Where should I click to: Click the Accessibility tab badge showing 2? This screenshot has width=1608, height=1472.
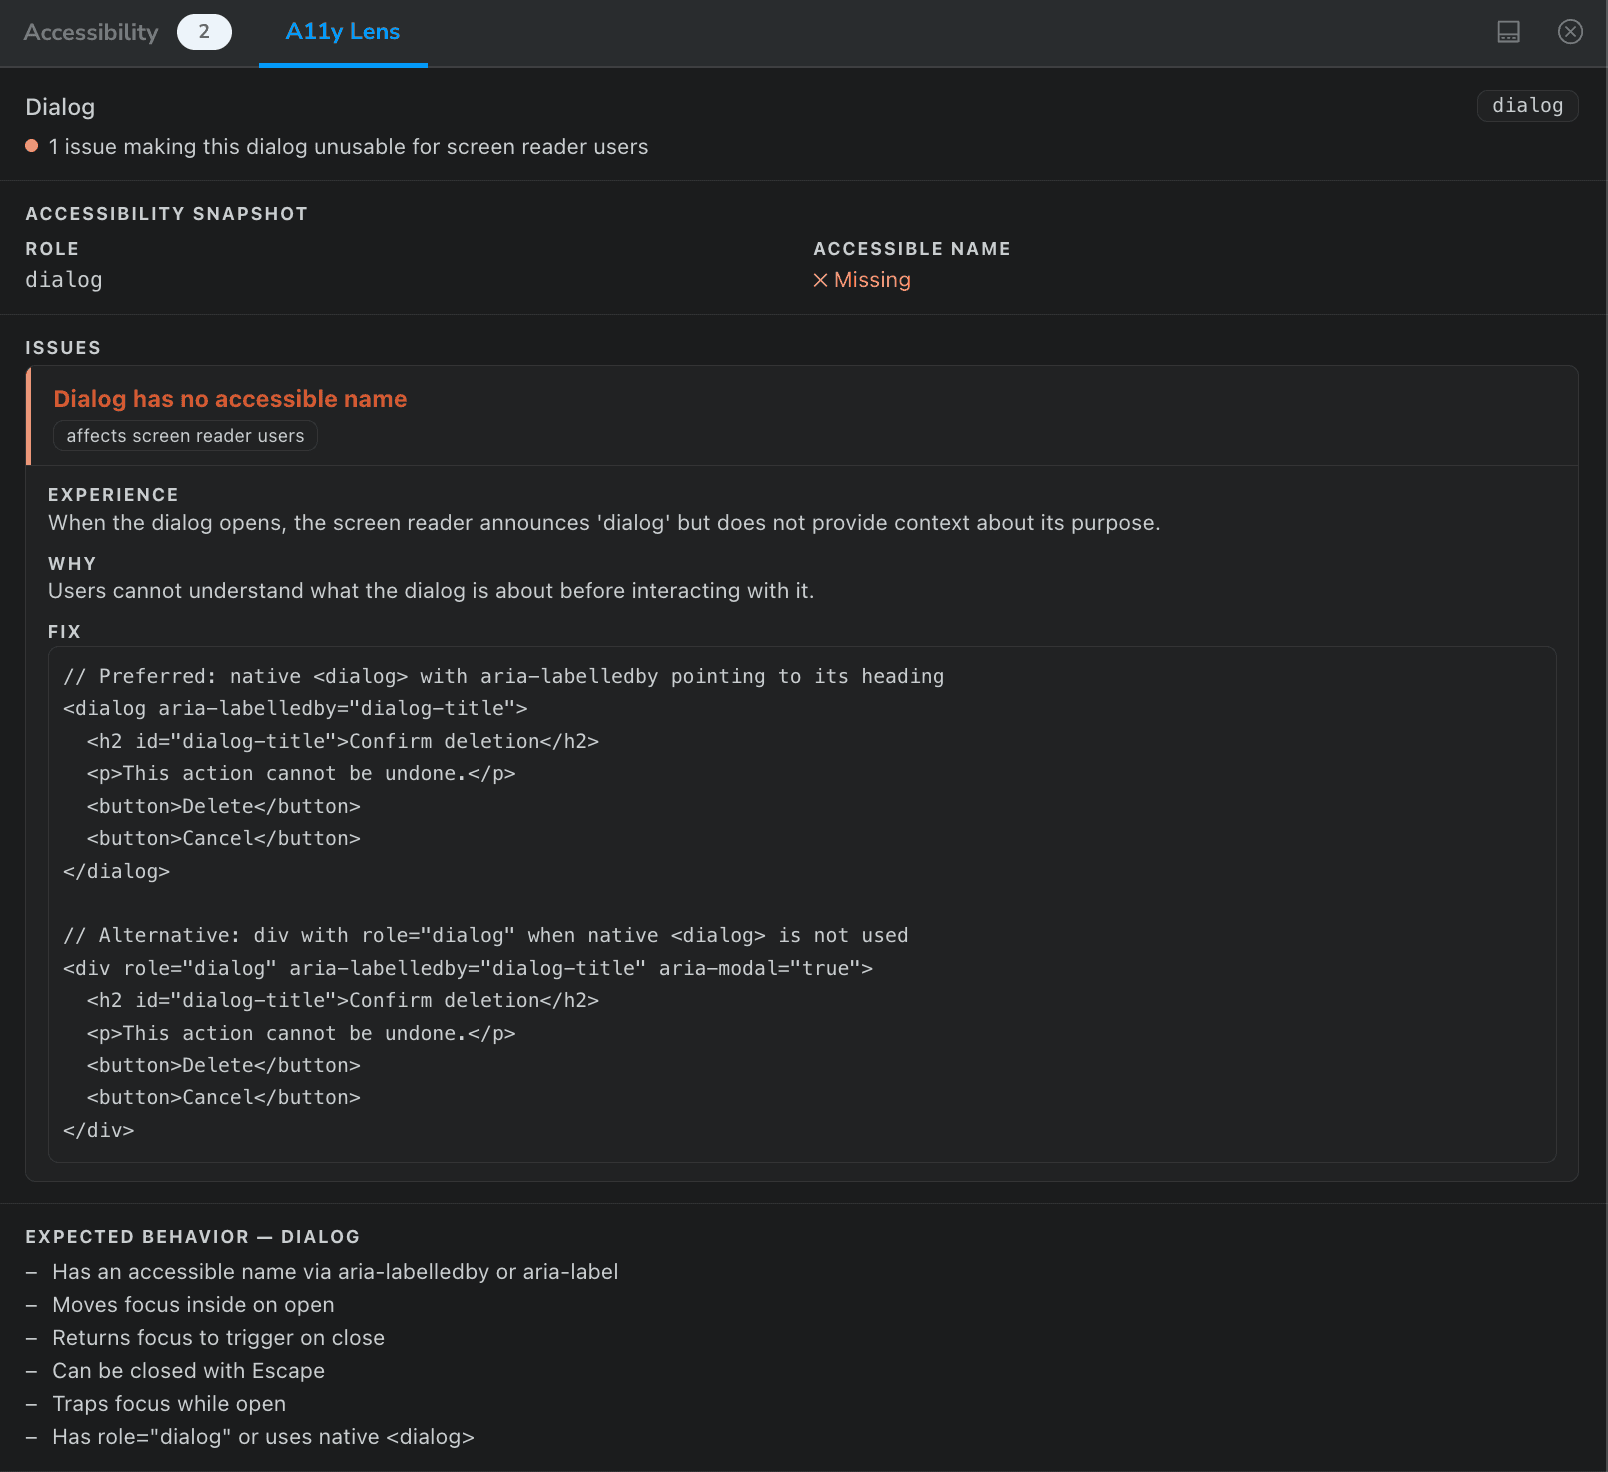(x=204, y=32)
